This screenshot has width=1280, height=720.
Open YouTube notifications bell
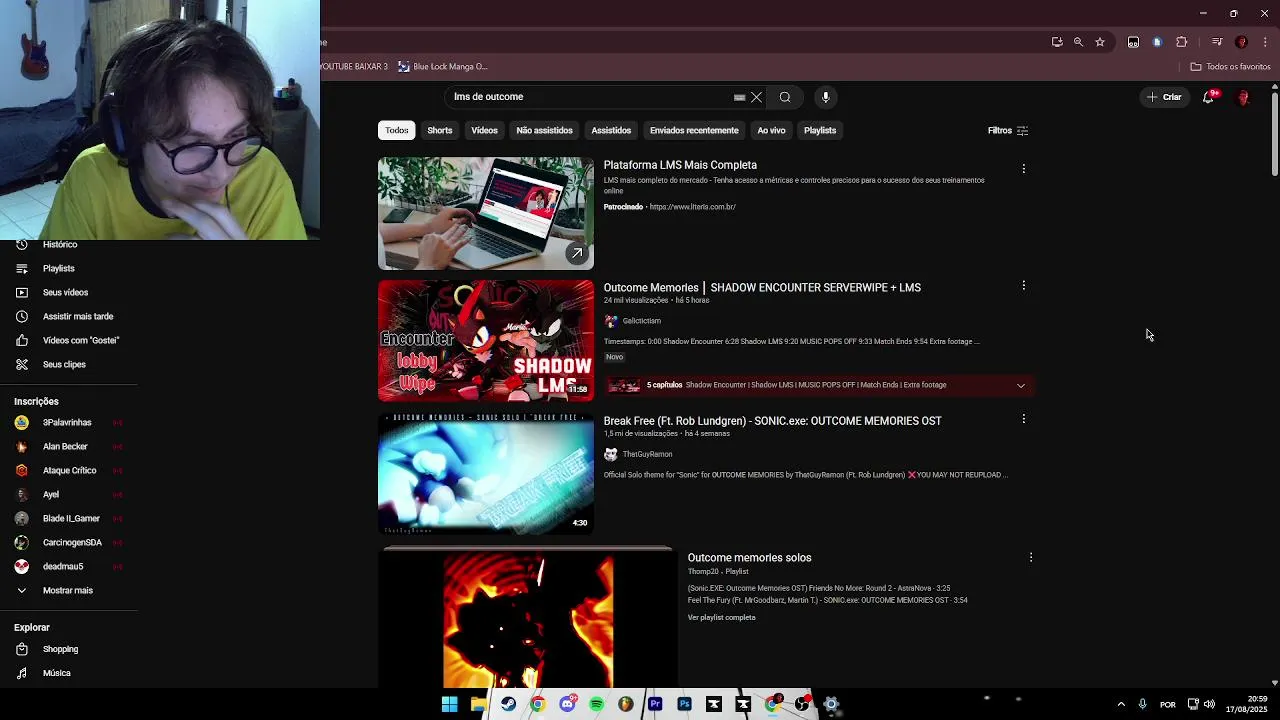click(1208, 97)
